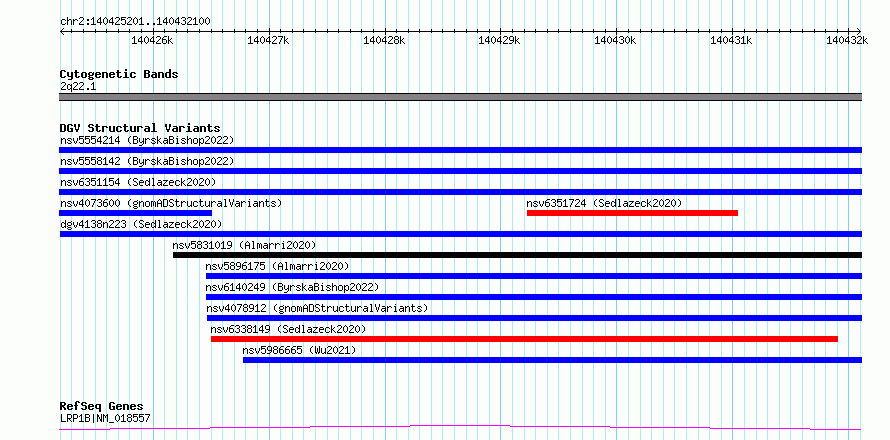Click the nsv5554214 (ByrskaBishop2022) label
The height and width of the screenshot is (440, 890).
click(146, 140)
